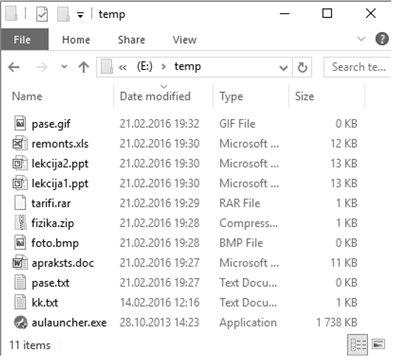Switch to Details view in status bar

click(358, 345)
